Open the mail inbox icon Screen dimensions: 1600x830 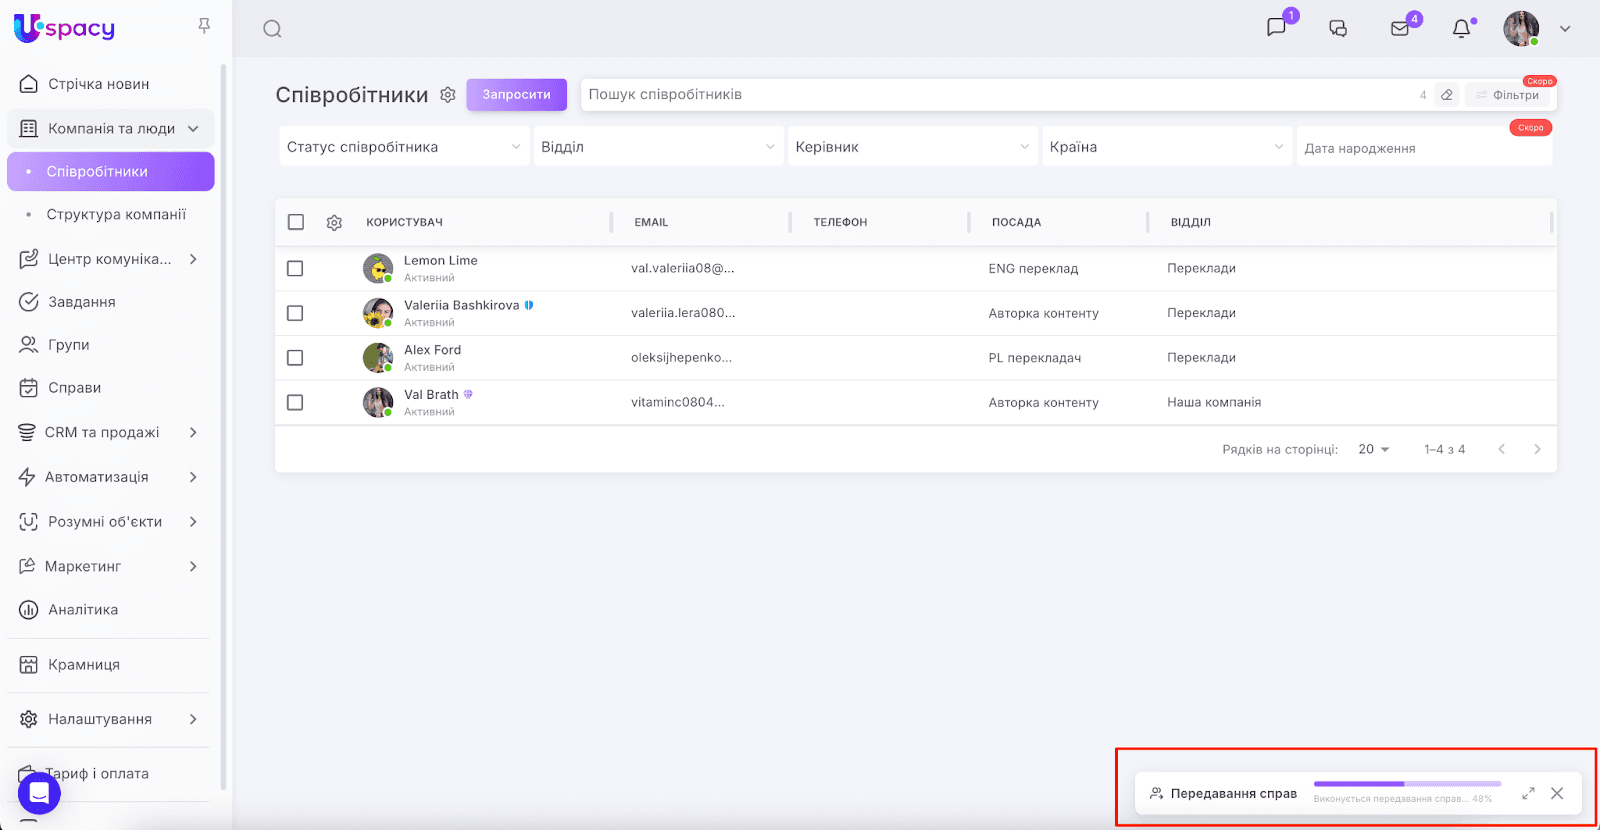pos(1400,28)
